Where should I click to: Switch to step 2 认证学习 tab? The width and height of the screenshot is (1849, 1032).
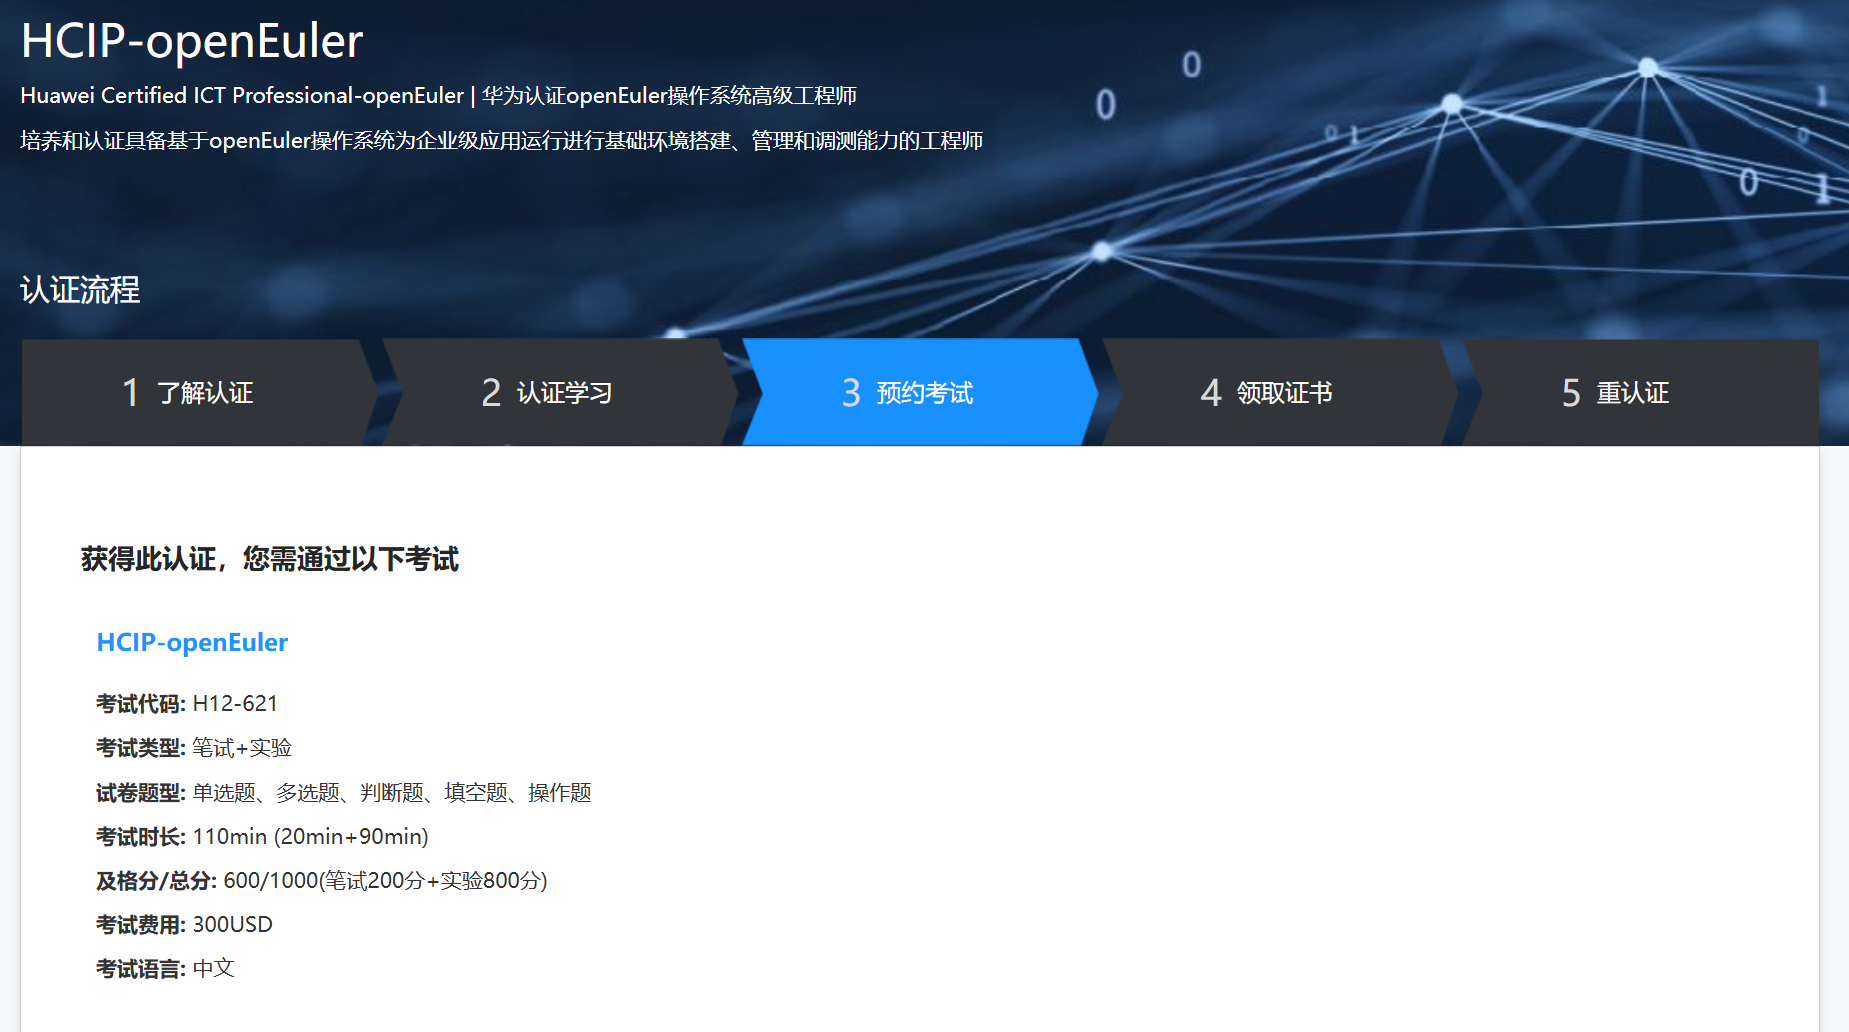pos(560,392)
